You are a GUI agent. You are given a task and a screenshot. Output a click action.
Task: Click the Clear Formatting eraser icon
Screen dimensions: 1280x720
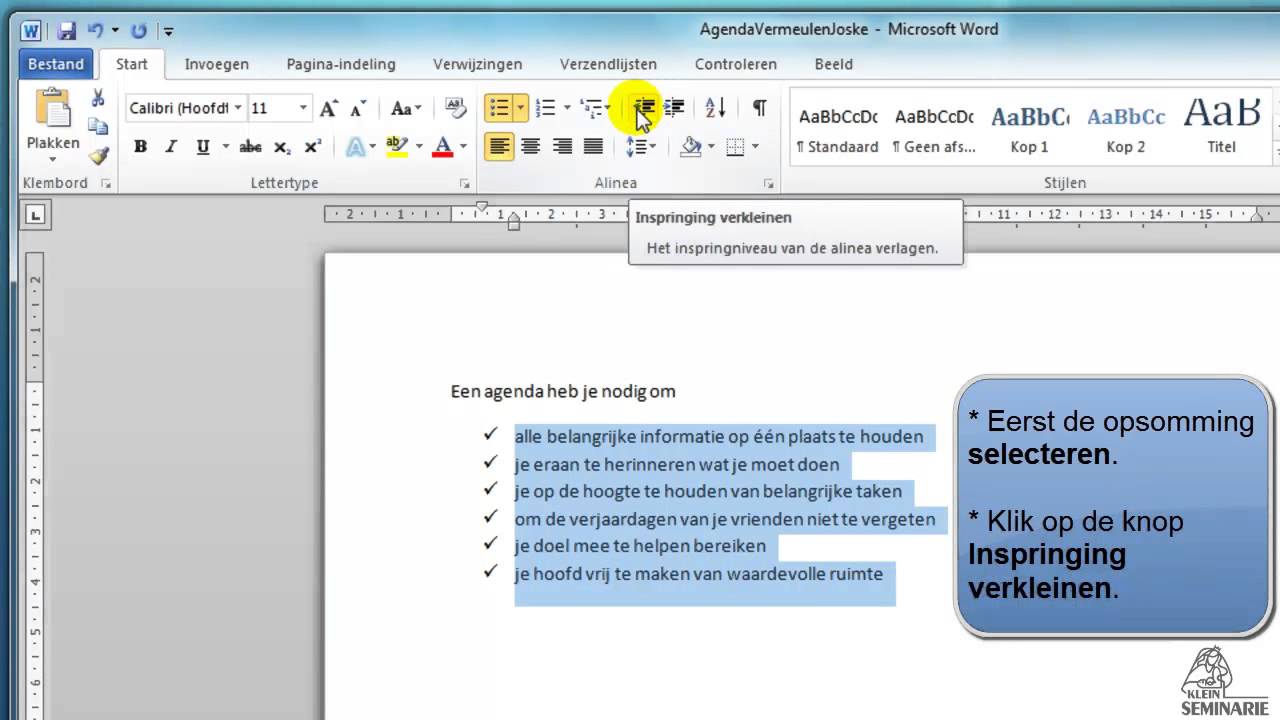455,108
